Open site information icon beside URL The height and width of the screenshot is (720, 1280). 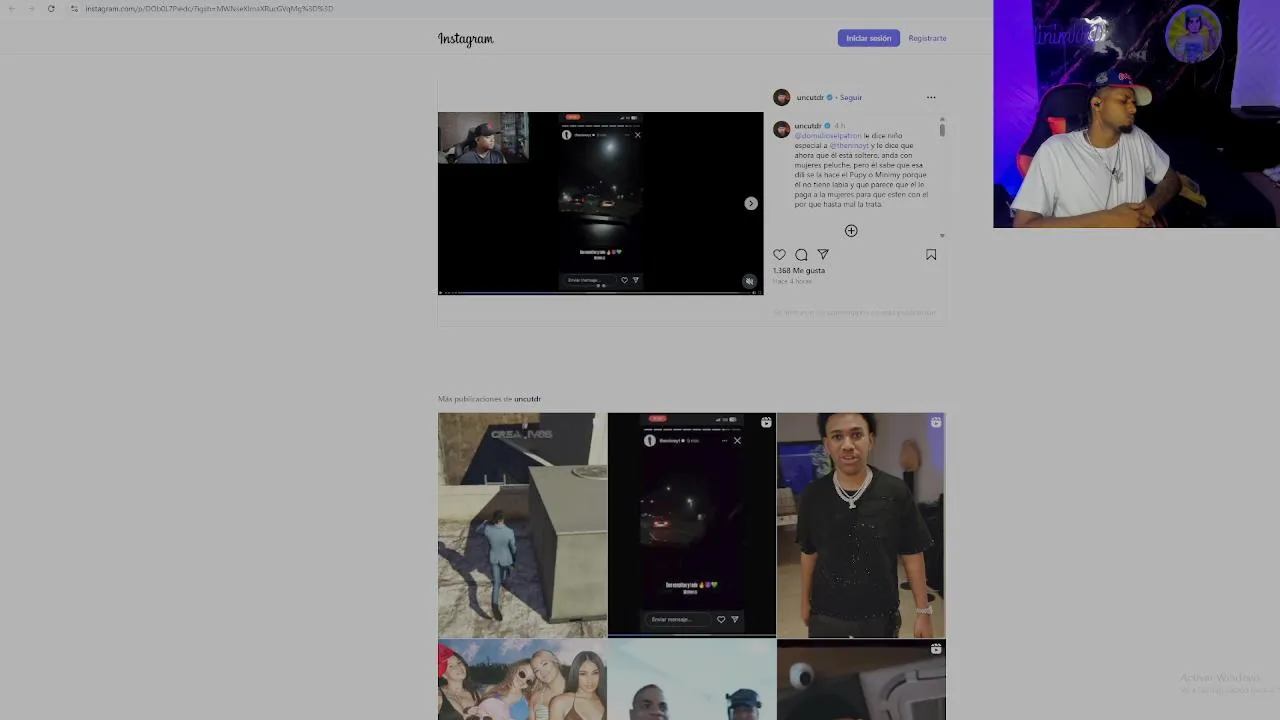tap(74, 8)
